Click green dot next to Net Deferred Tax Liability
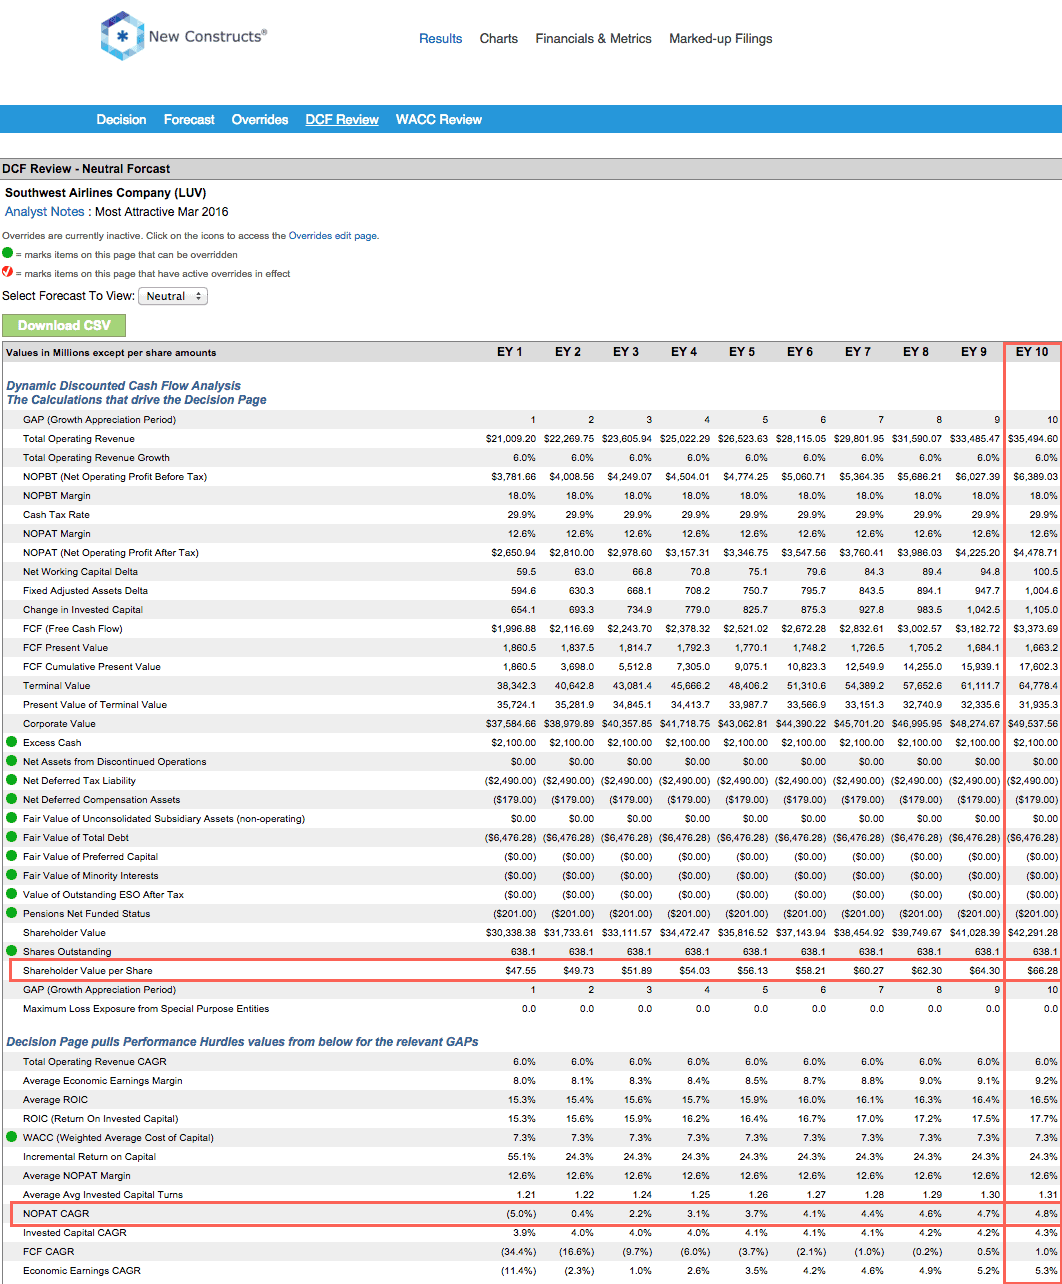Viewport: 1062px width, 1284px height. (x=11, y=780)
